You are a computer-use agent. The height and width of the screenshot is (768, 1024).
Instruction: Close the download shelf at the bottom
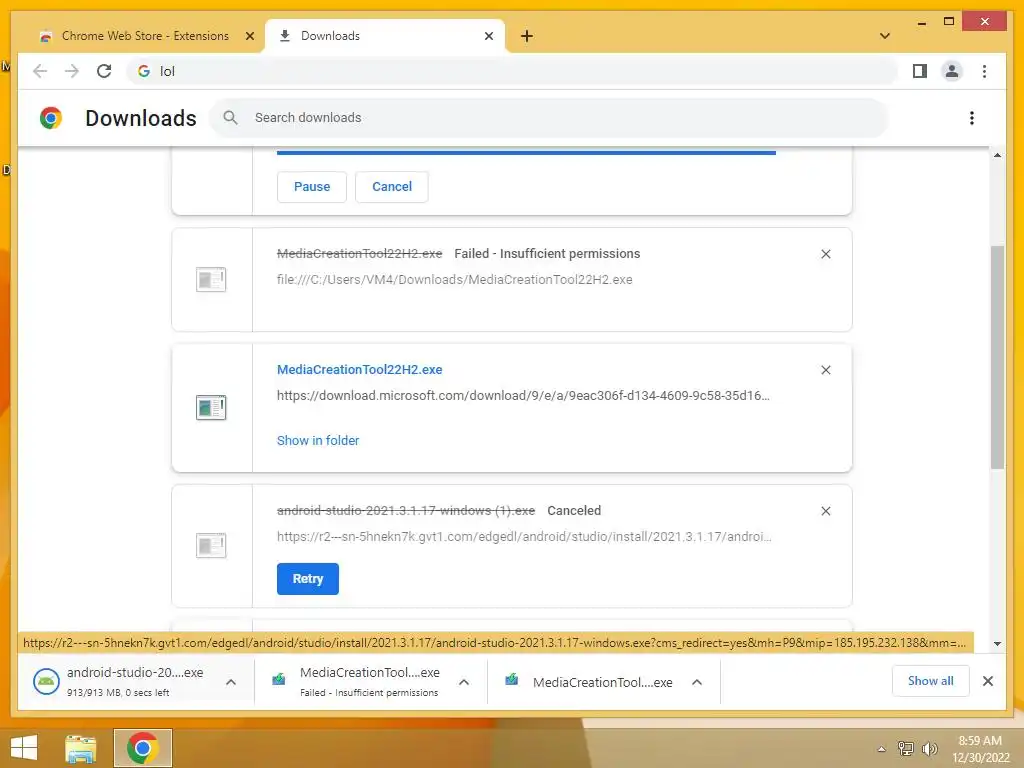(x=987, y=681)
